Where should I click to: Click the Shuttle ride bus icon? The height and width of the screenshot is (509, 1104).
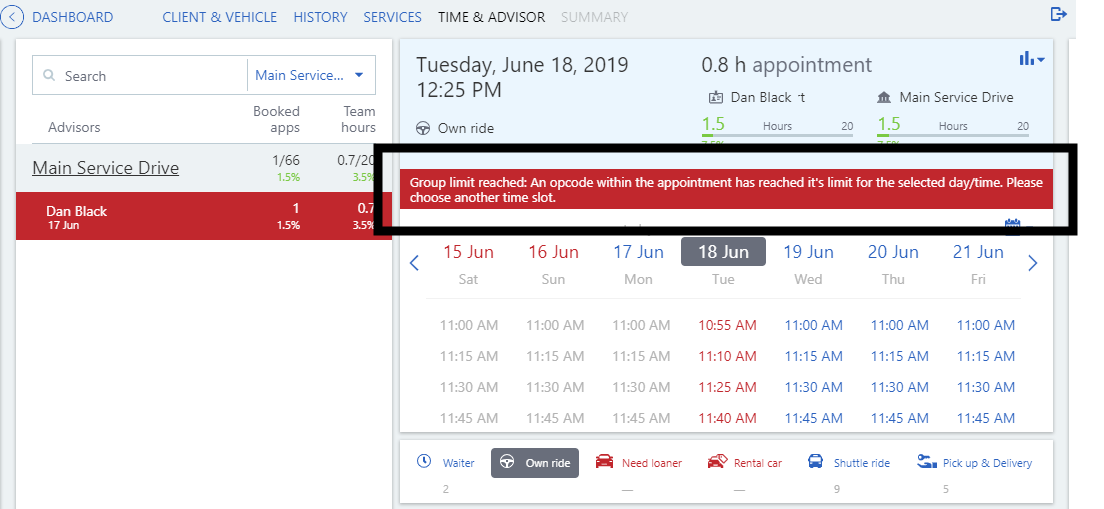[816, 462]
